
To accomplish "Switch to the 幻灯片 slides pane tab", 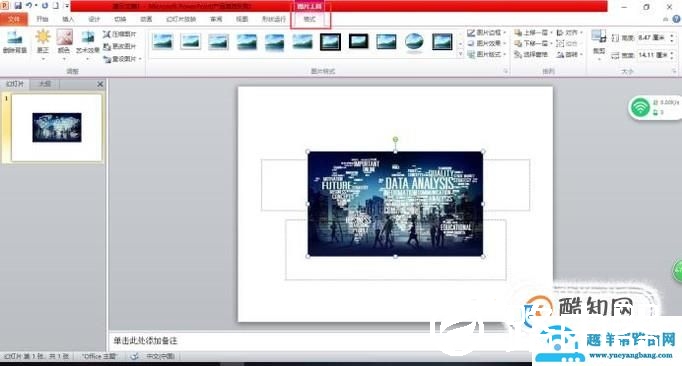I will coord(15,84).
